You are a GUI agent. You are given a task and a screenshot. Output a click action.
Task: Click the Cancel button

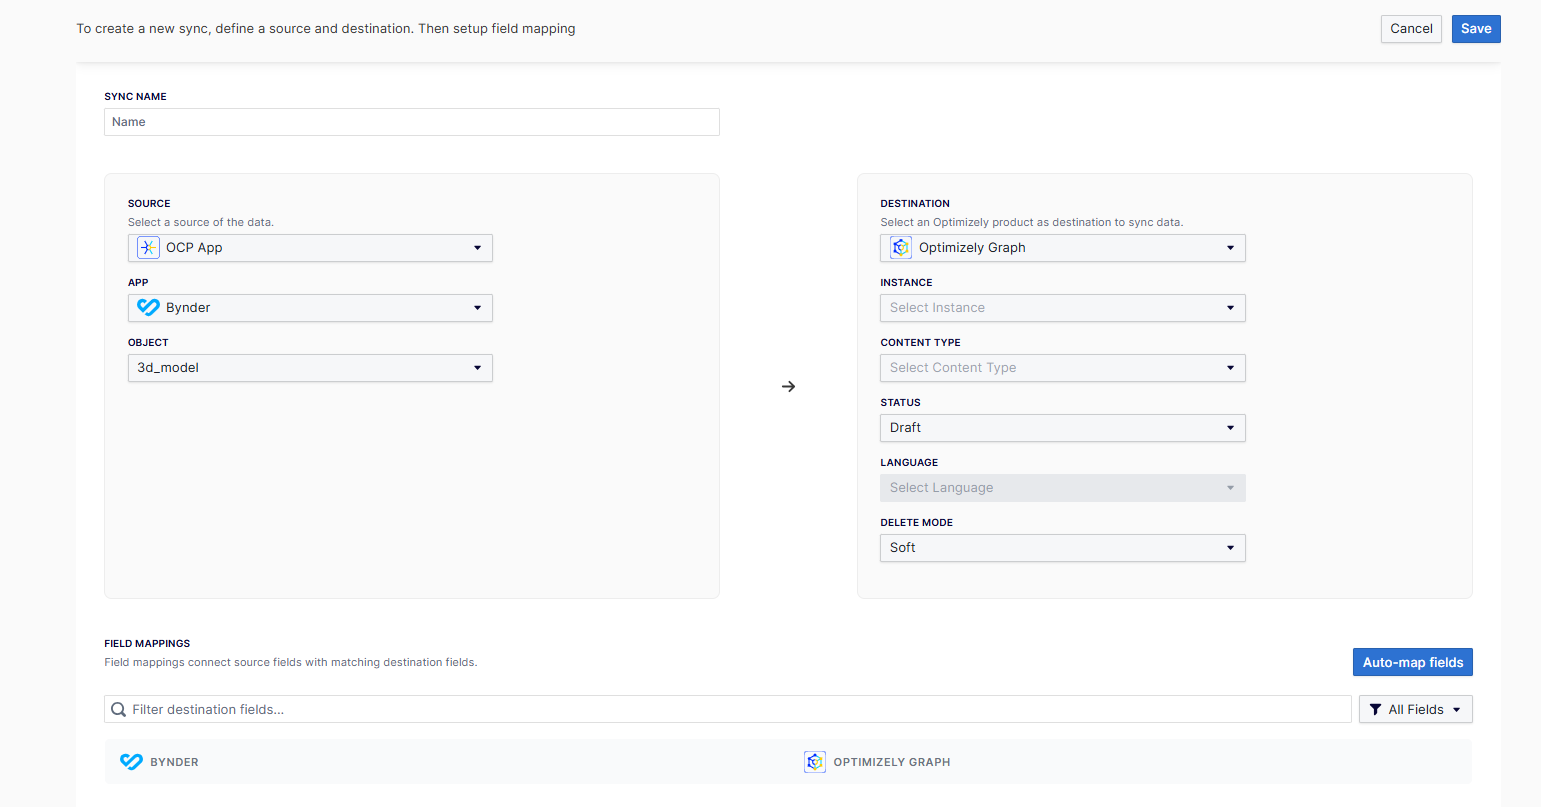click(1411, 29)
